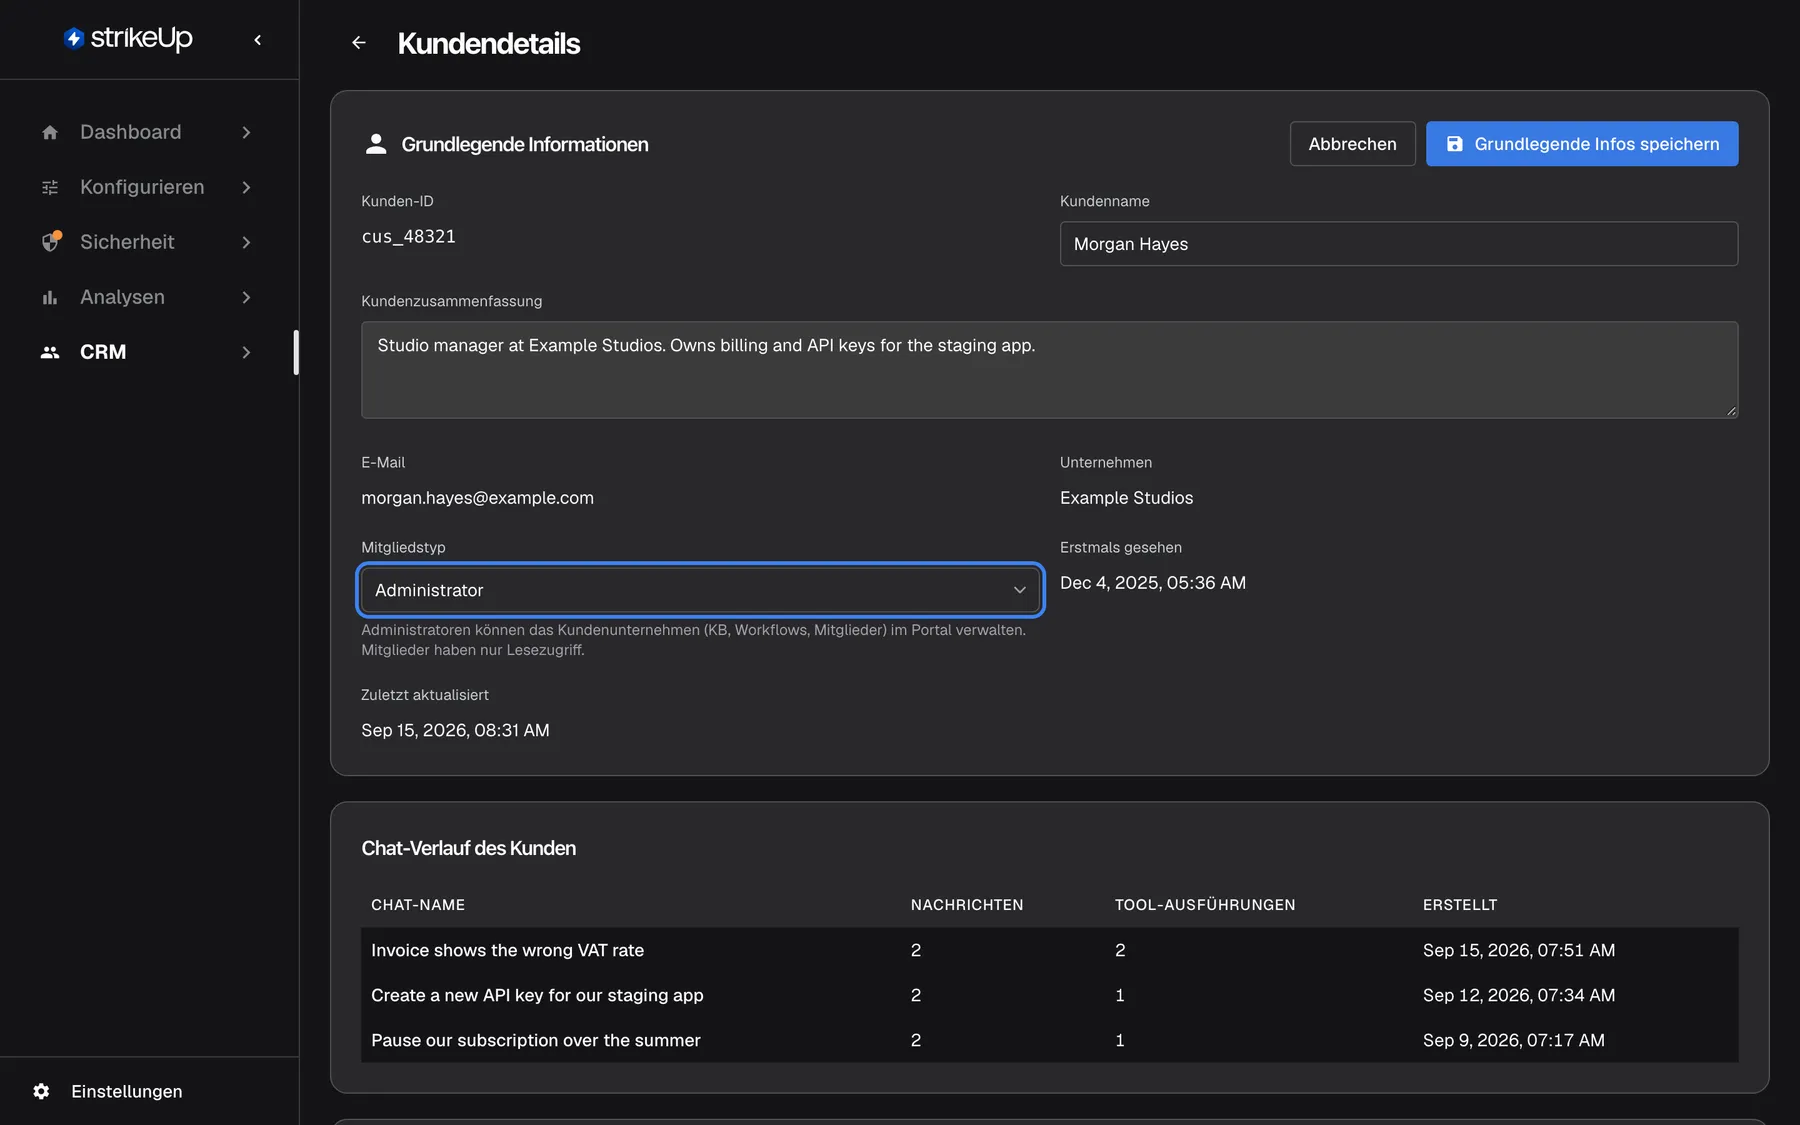Image resolution: width=1800 pixels, height=1125 pixels.
Task: Open Einstellungen in the sidebar
Action: [126, 1091]
